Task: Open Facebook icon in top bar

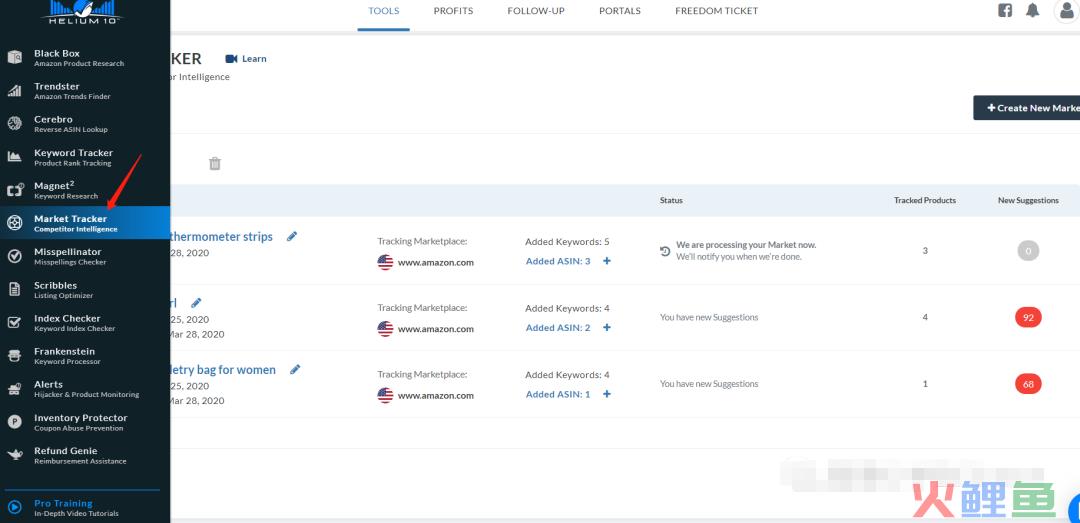Action: [x=1005, y=10]
